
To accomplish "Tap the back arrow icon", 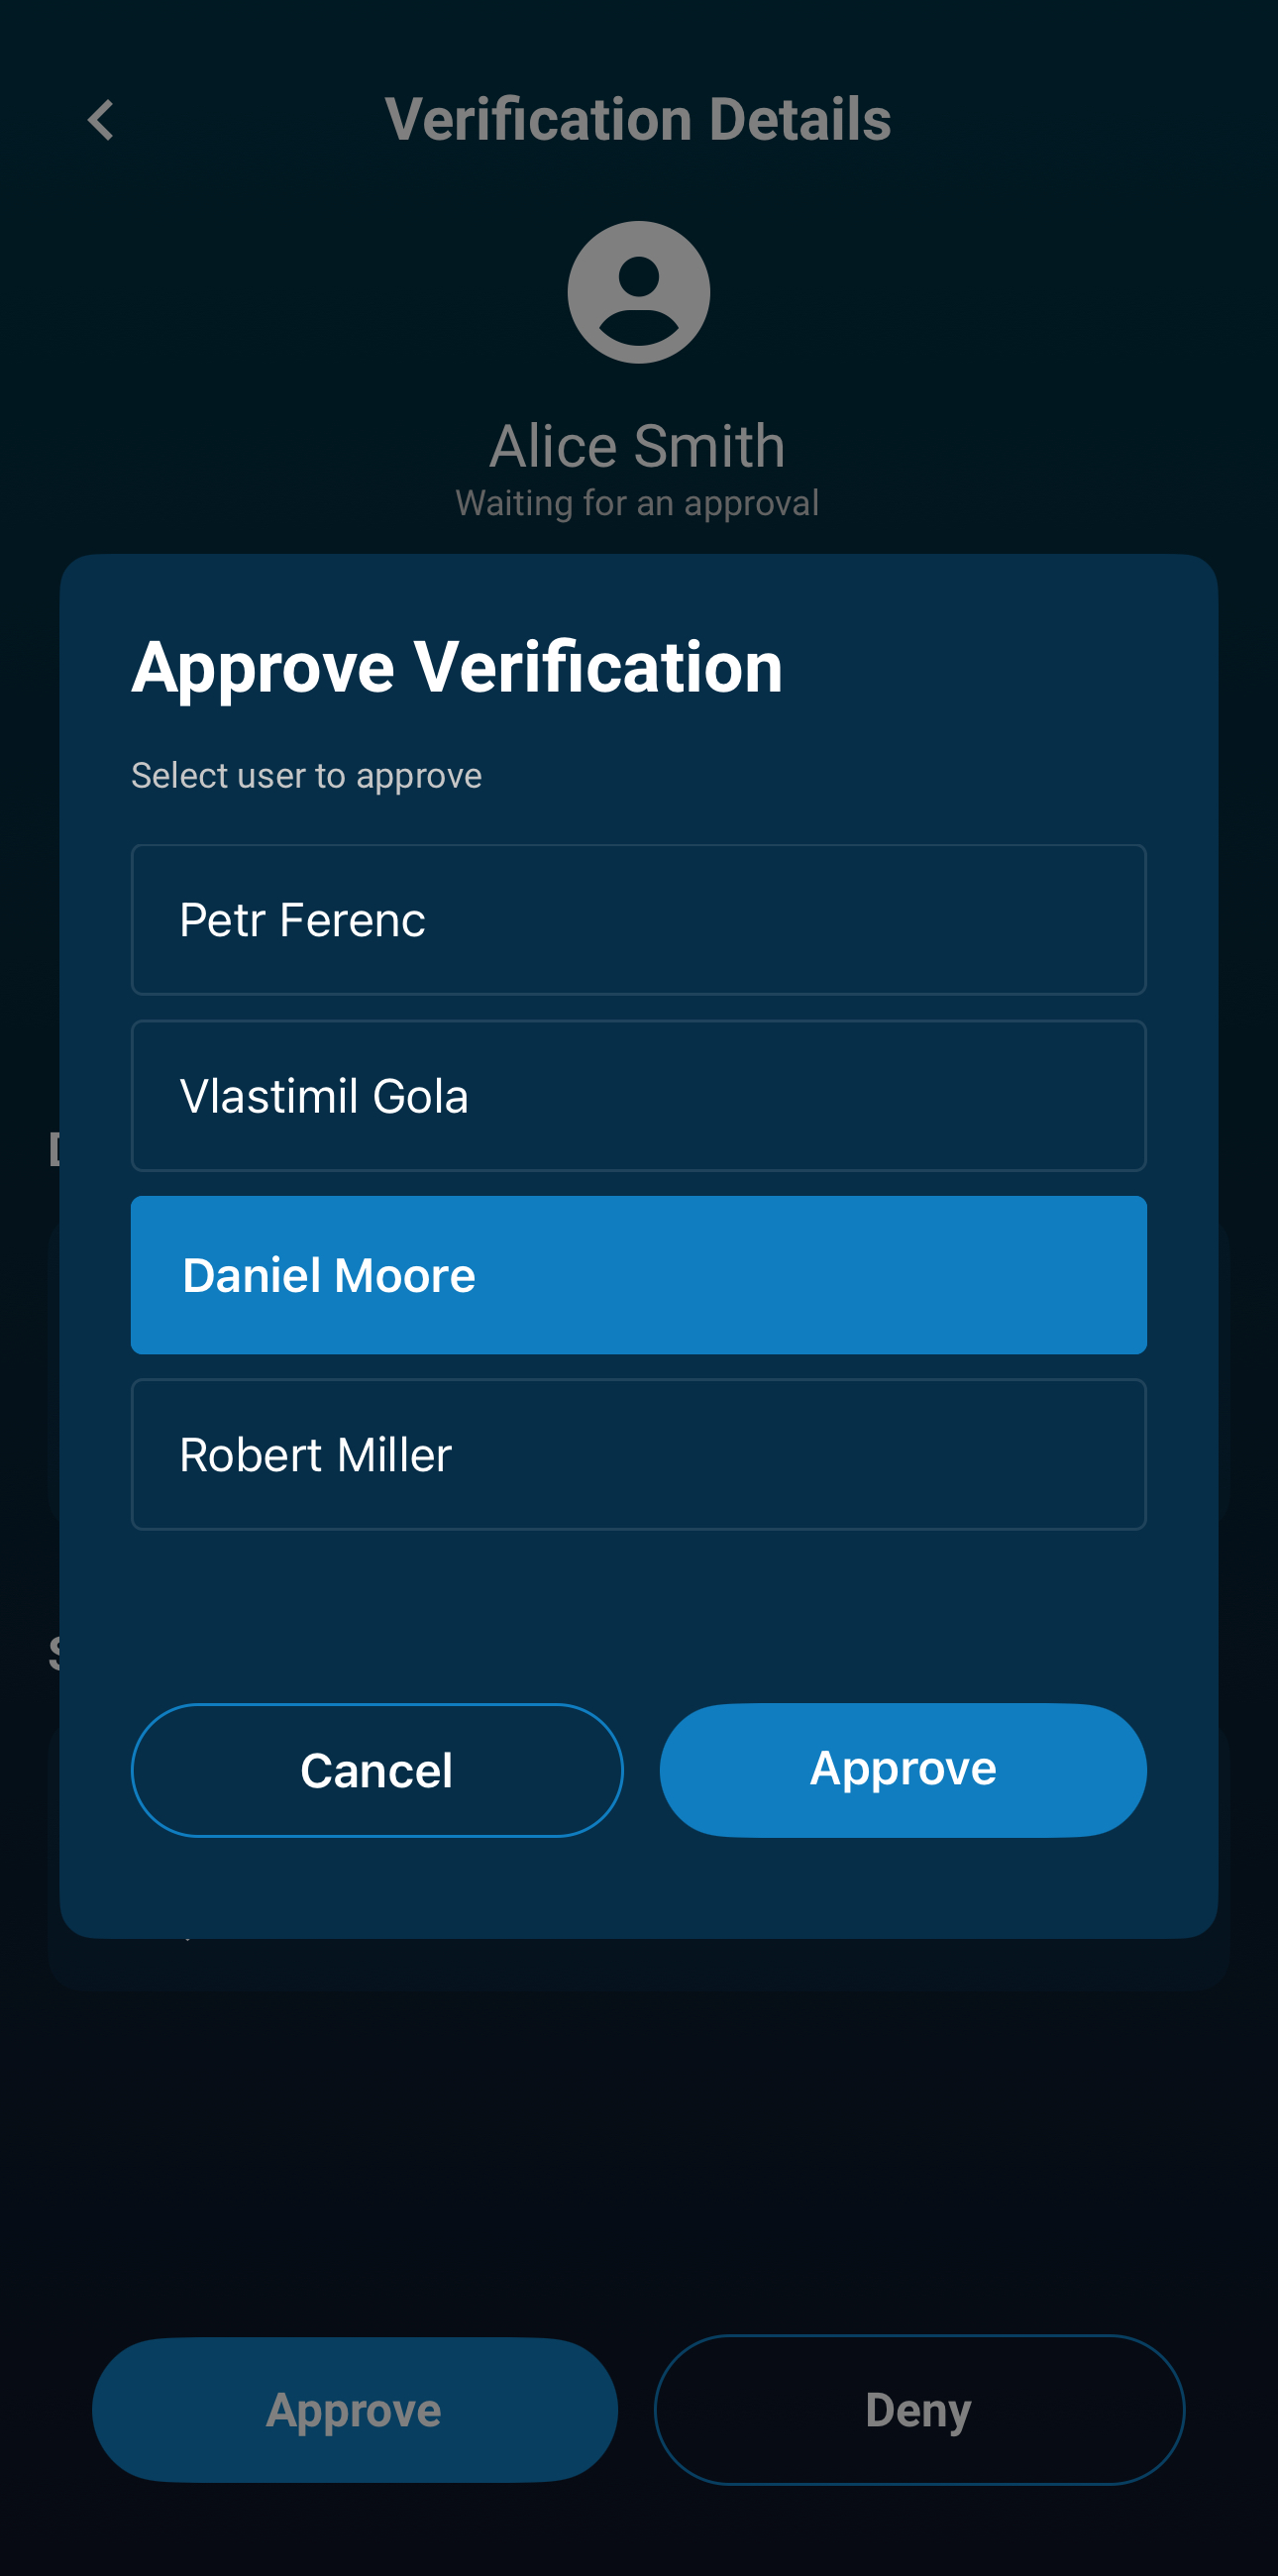I will (101, 121).
